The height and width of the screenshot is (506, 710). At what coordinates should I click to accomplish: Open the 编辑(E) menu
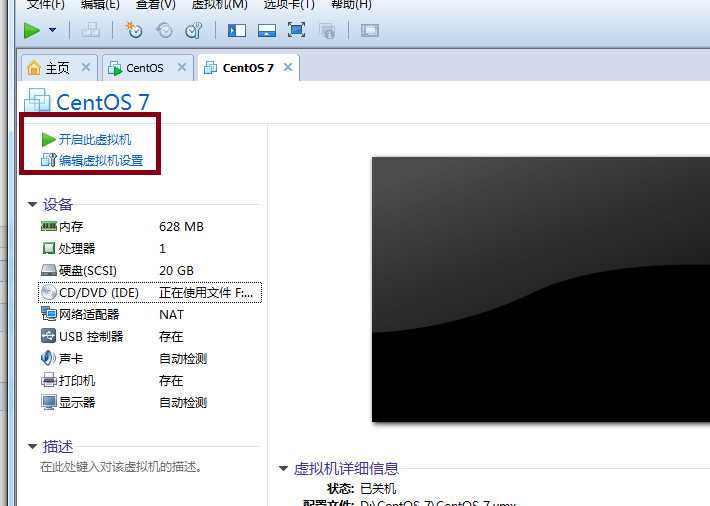pyautogui.click(x=100, y=5)
